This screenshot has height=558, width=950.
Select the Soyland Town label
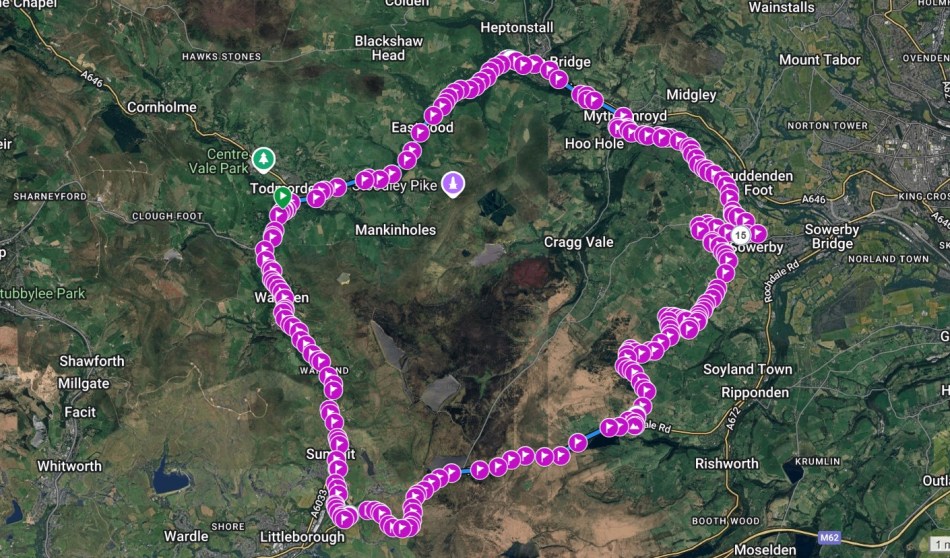748,370
